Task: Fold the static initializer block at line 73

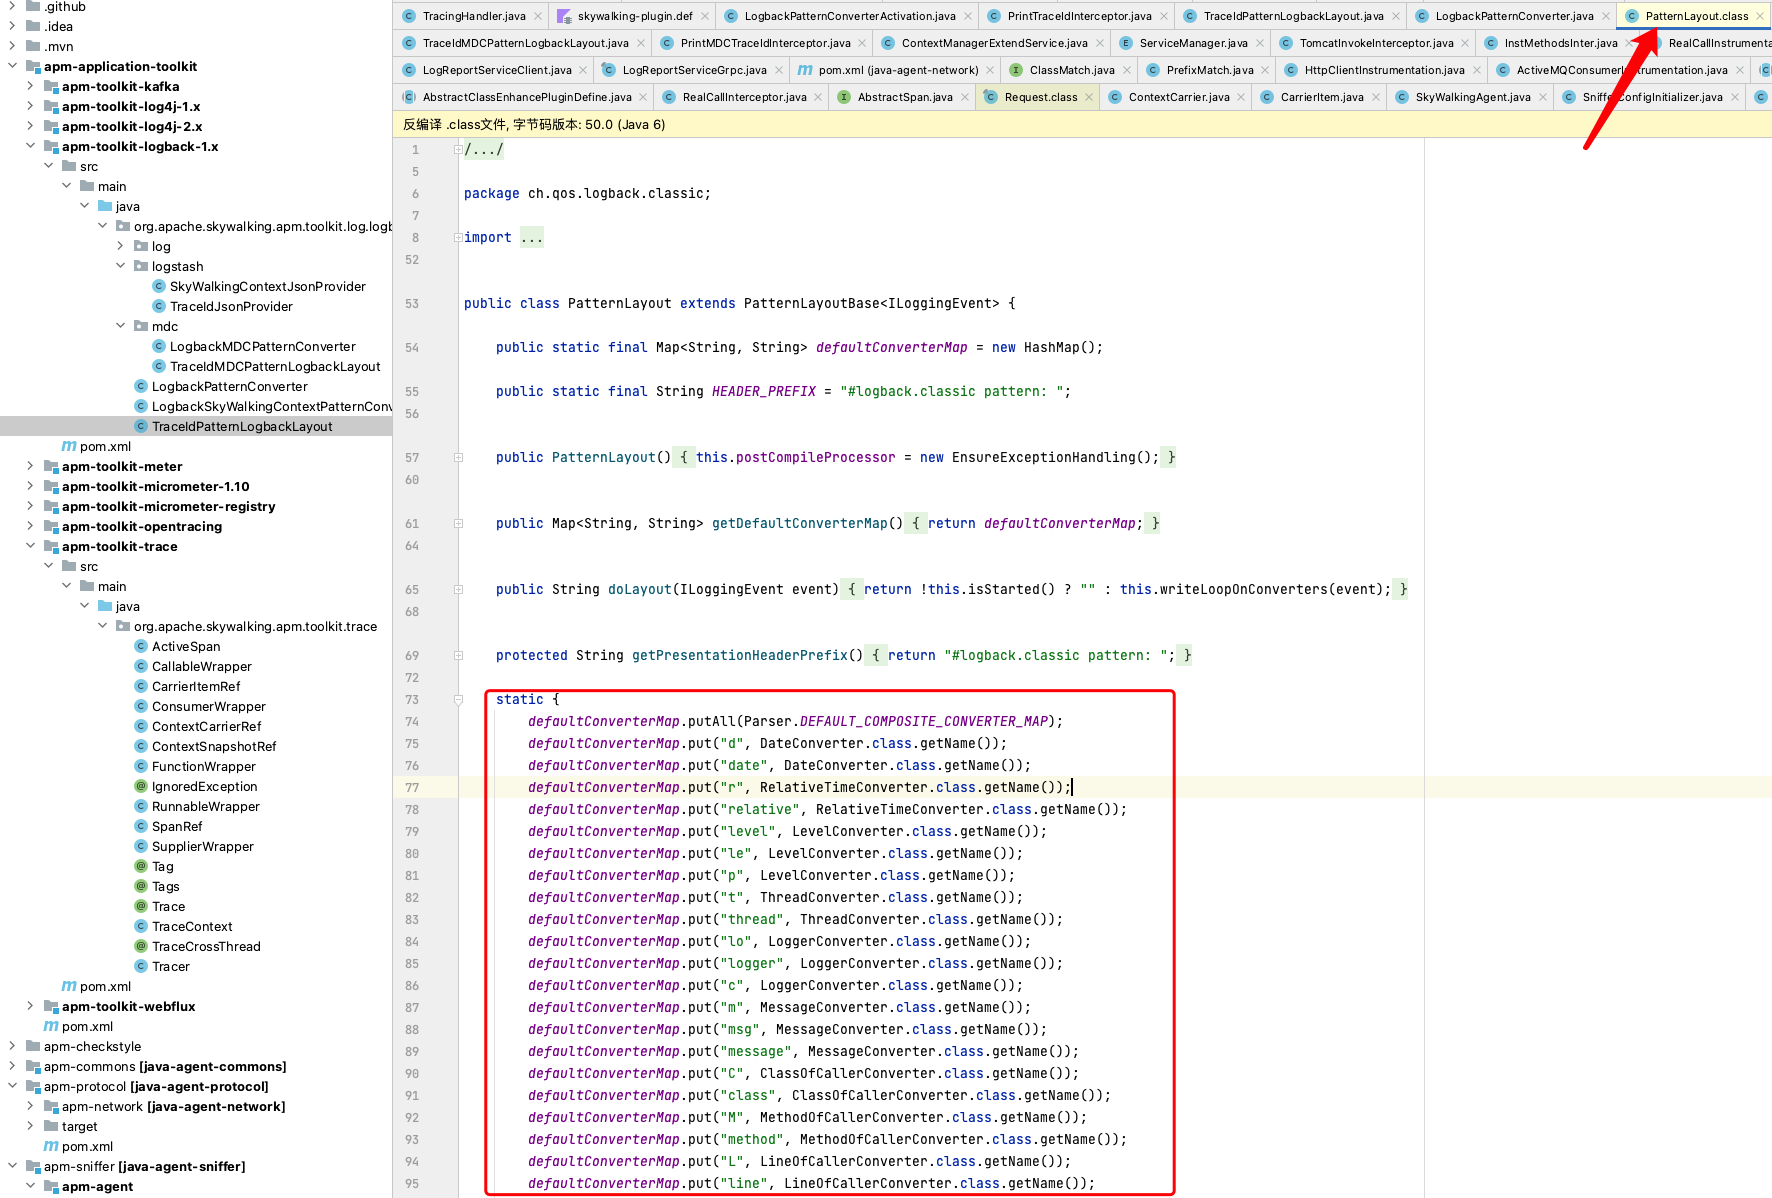Action: [458, 700]
